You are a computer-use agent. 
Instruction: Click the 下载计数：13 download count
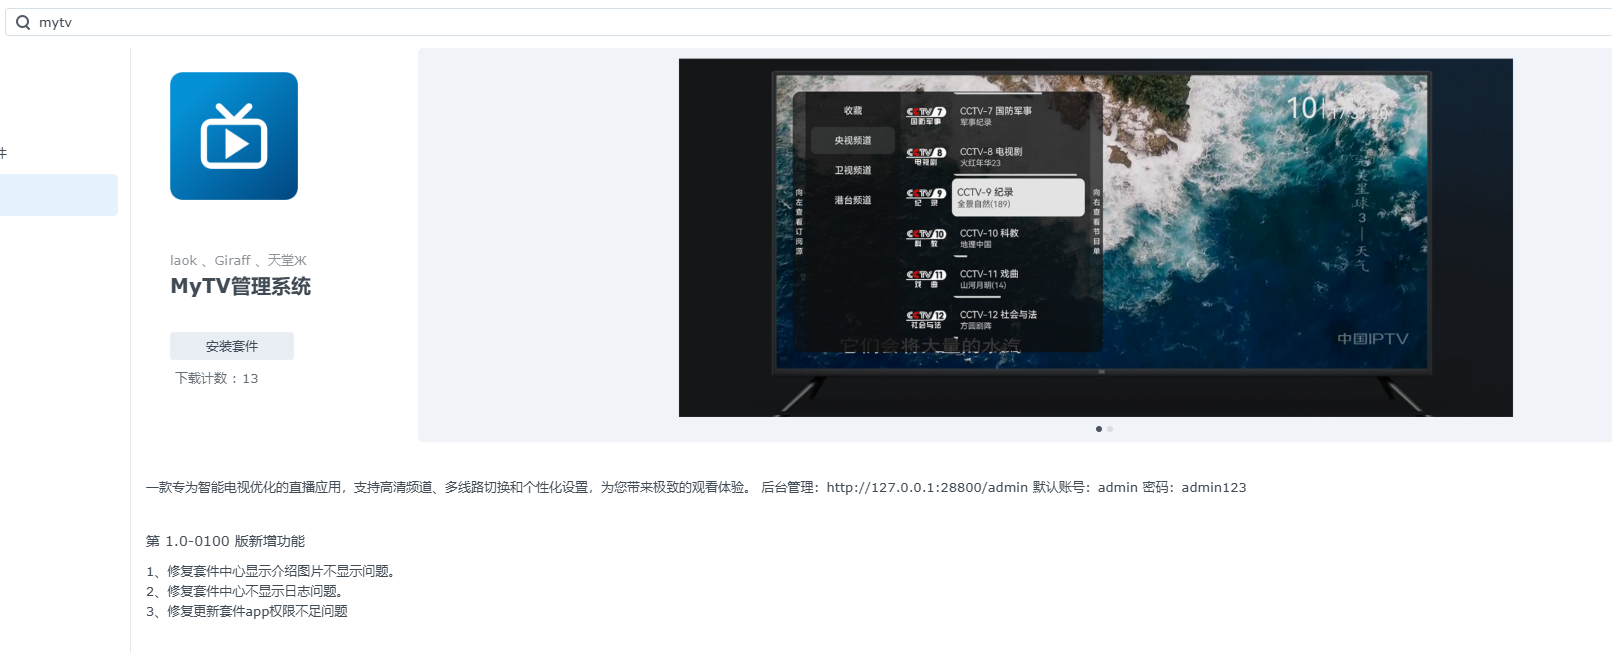[217, 378]
